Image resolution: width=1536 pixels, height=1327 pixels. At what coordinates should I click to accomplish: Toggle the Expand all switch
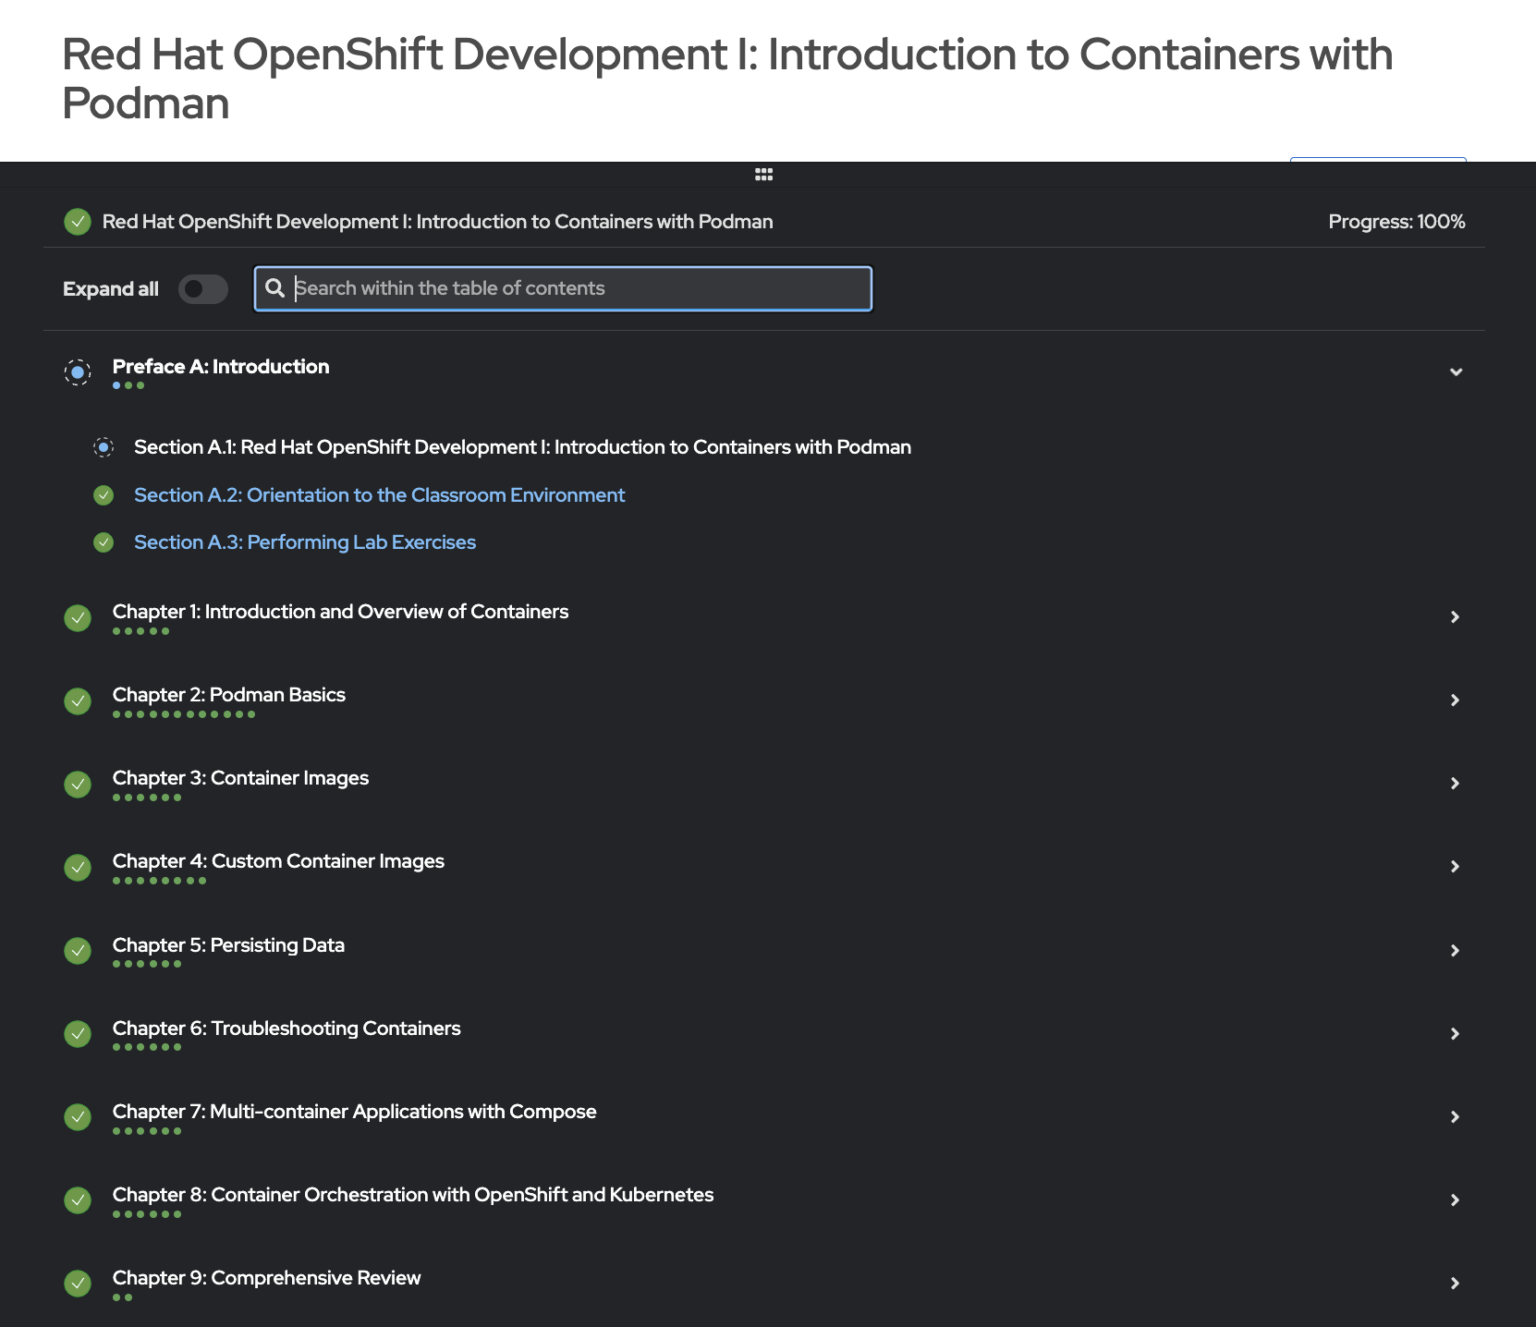click(203, 289)
